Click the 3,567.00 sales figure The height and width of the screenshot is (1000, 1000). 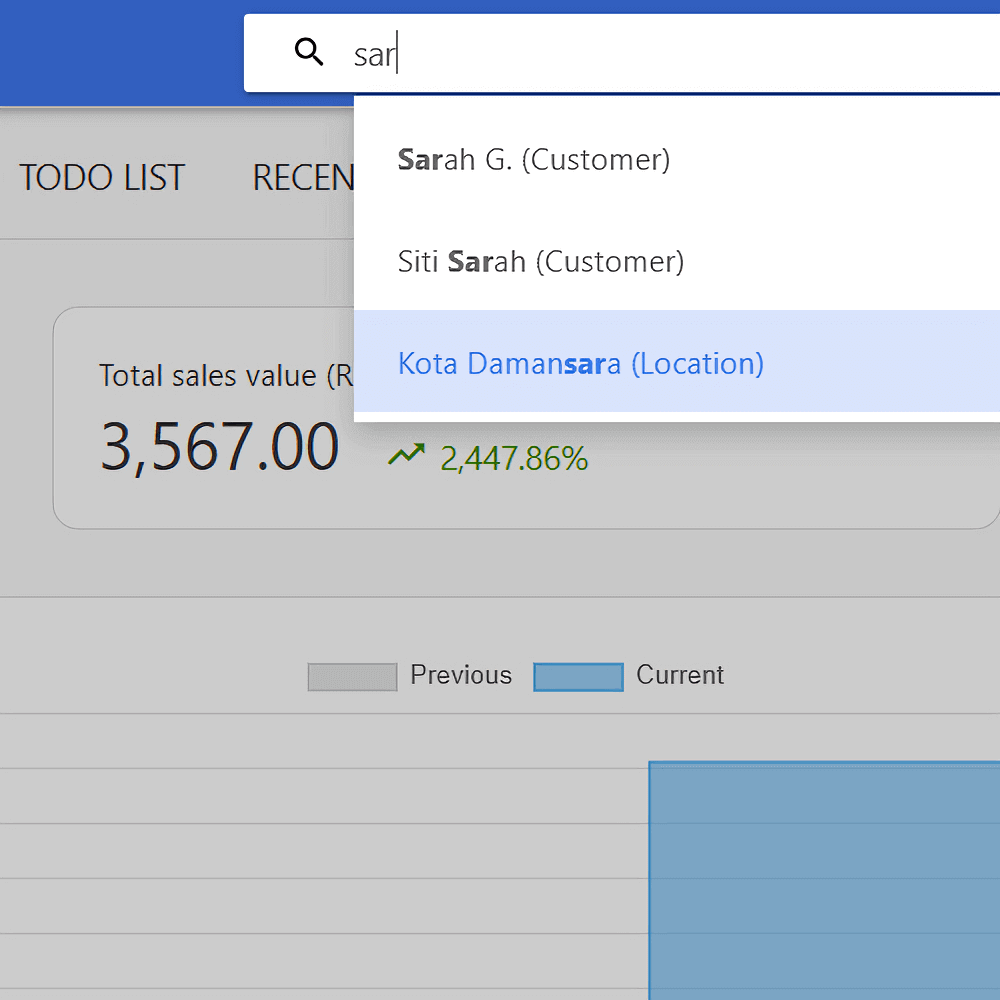[x=219, y=447]
